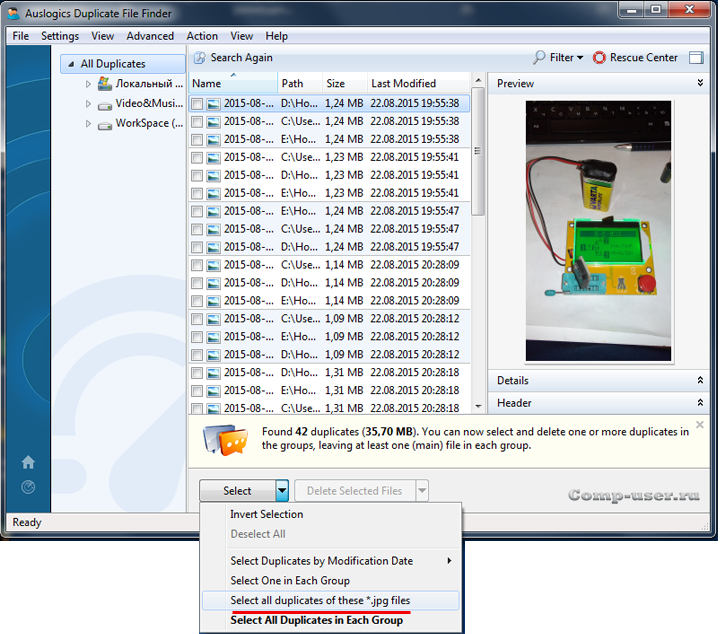Click the WorkSpace drive icon
The image size is (720, 634).
pos(105,126)
